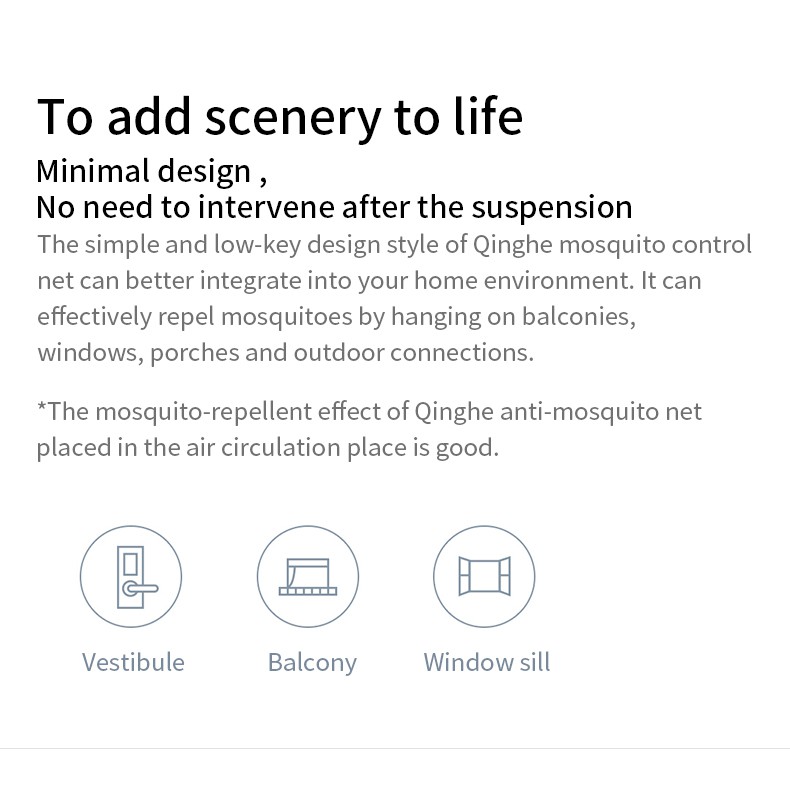Image resolution: width=790 pixels, height=790 pixels.
Task: Click the line starting 'The simple and low-key'
Action: [x=394, y=245]
